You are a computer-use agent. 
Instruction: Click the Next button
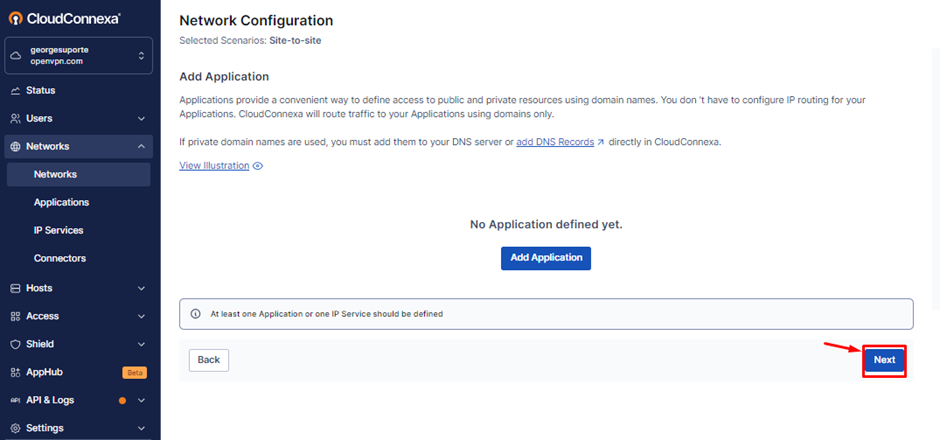(884, 360)
